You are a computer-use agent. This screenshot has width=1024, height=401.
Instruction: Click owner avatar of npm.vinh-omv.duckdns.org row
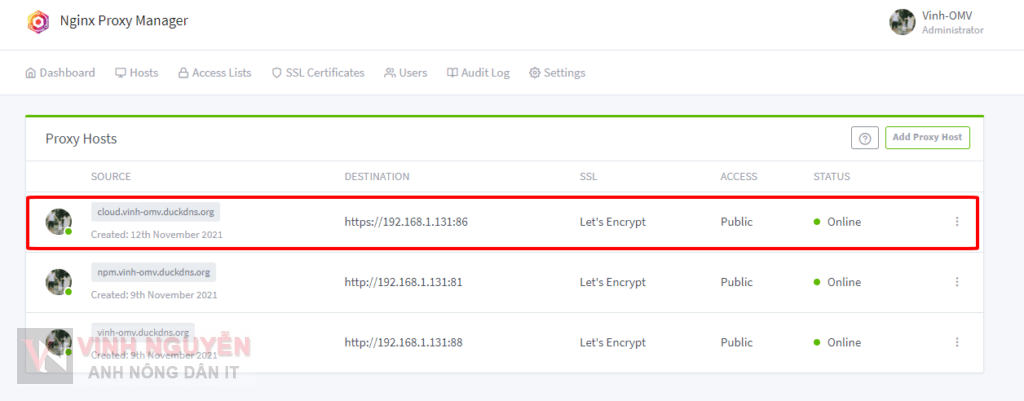58,282
